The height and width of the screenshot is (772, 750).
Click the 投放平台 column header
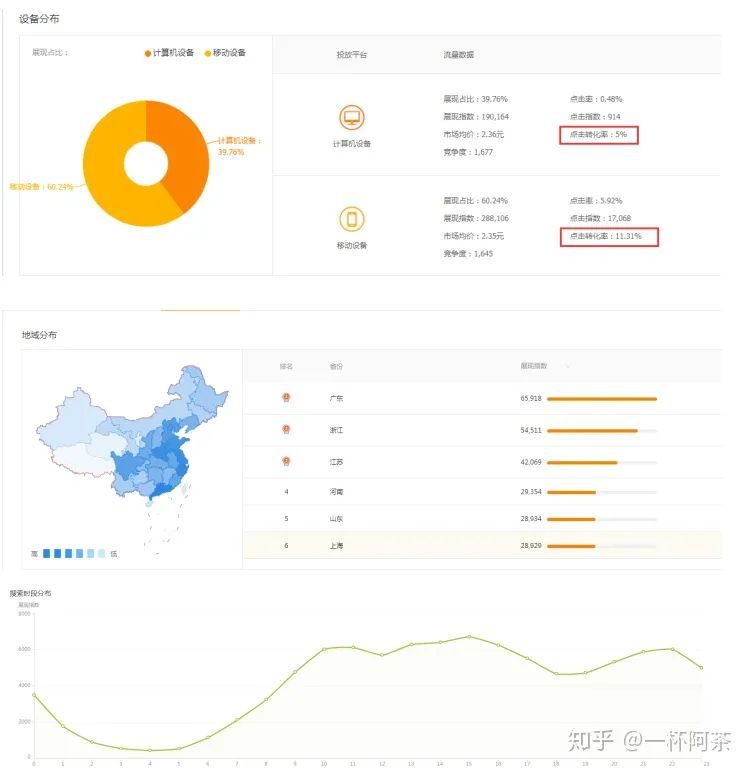point(352,55)
